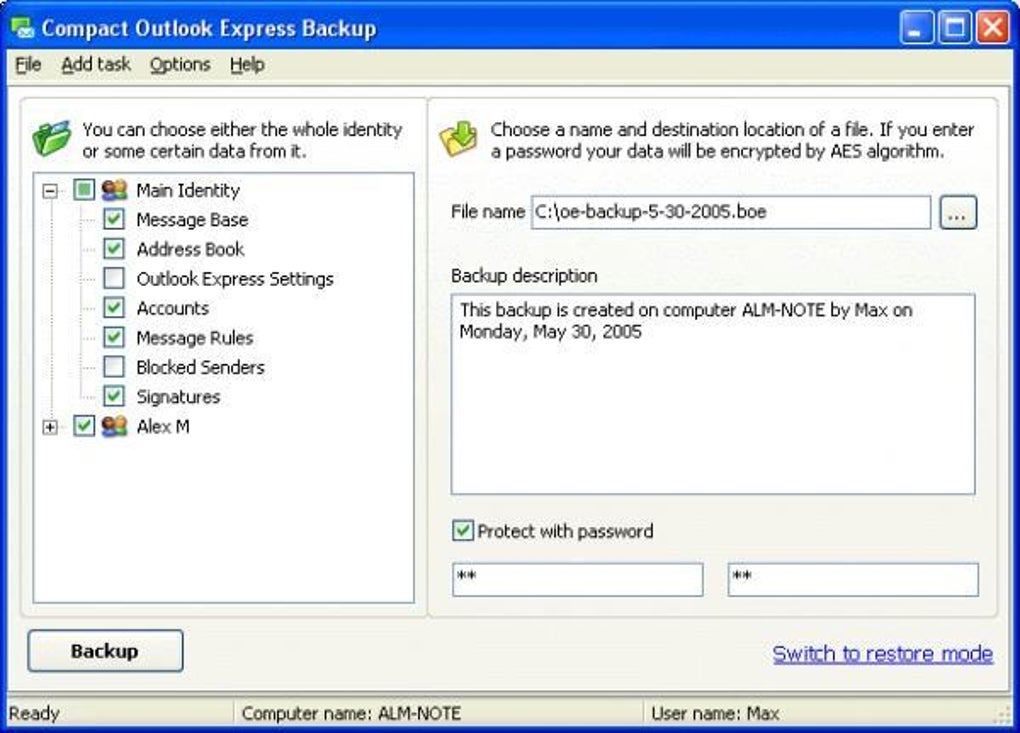
Task: Click status bar text 'User name: Max'
Action: pos(715,713)
